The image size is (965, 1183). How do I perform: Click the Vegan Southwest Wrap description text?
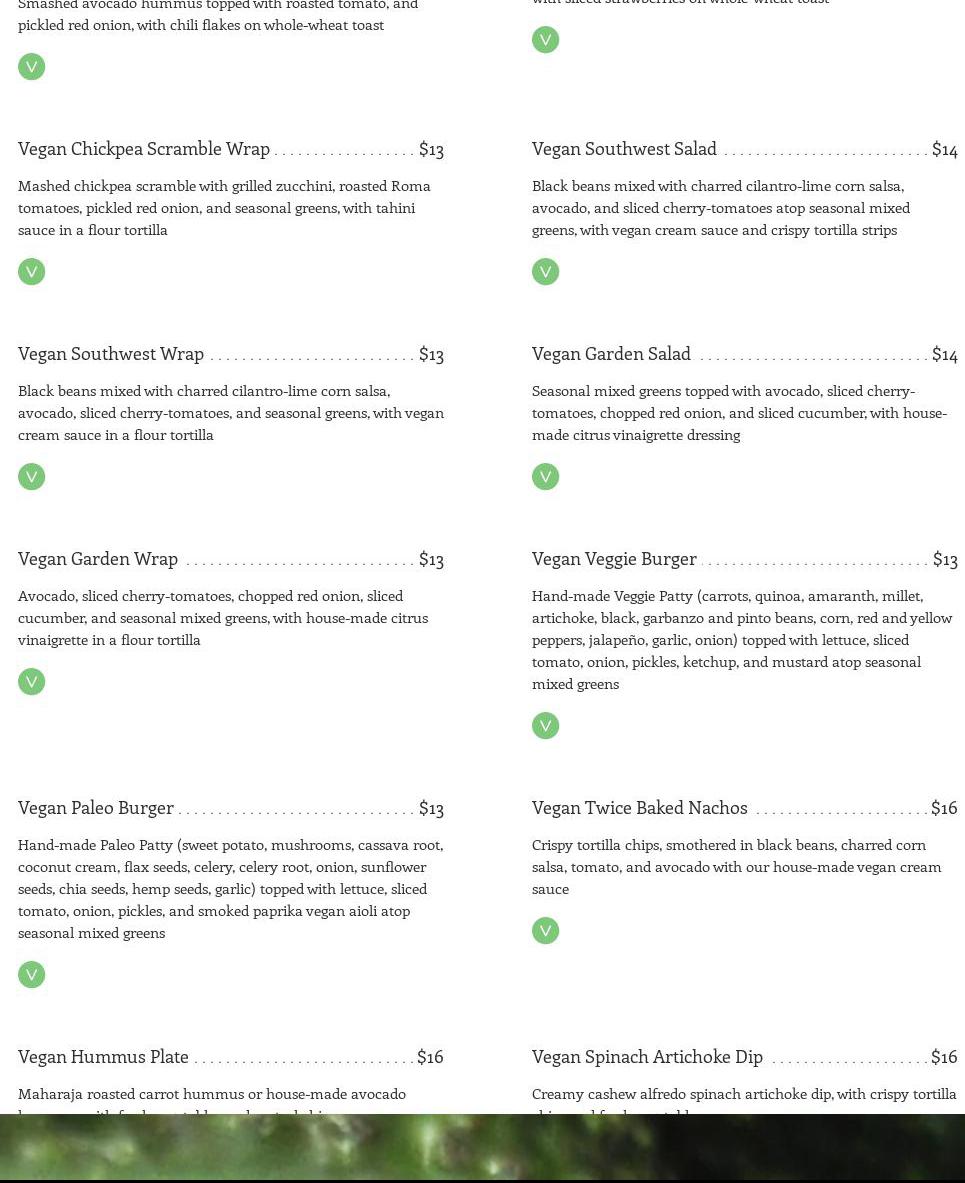pyautogui.click(x=230, y=412)
